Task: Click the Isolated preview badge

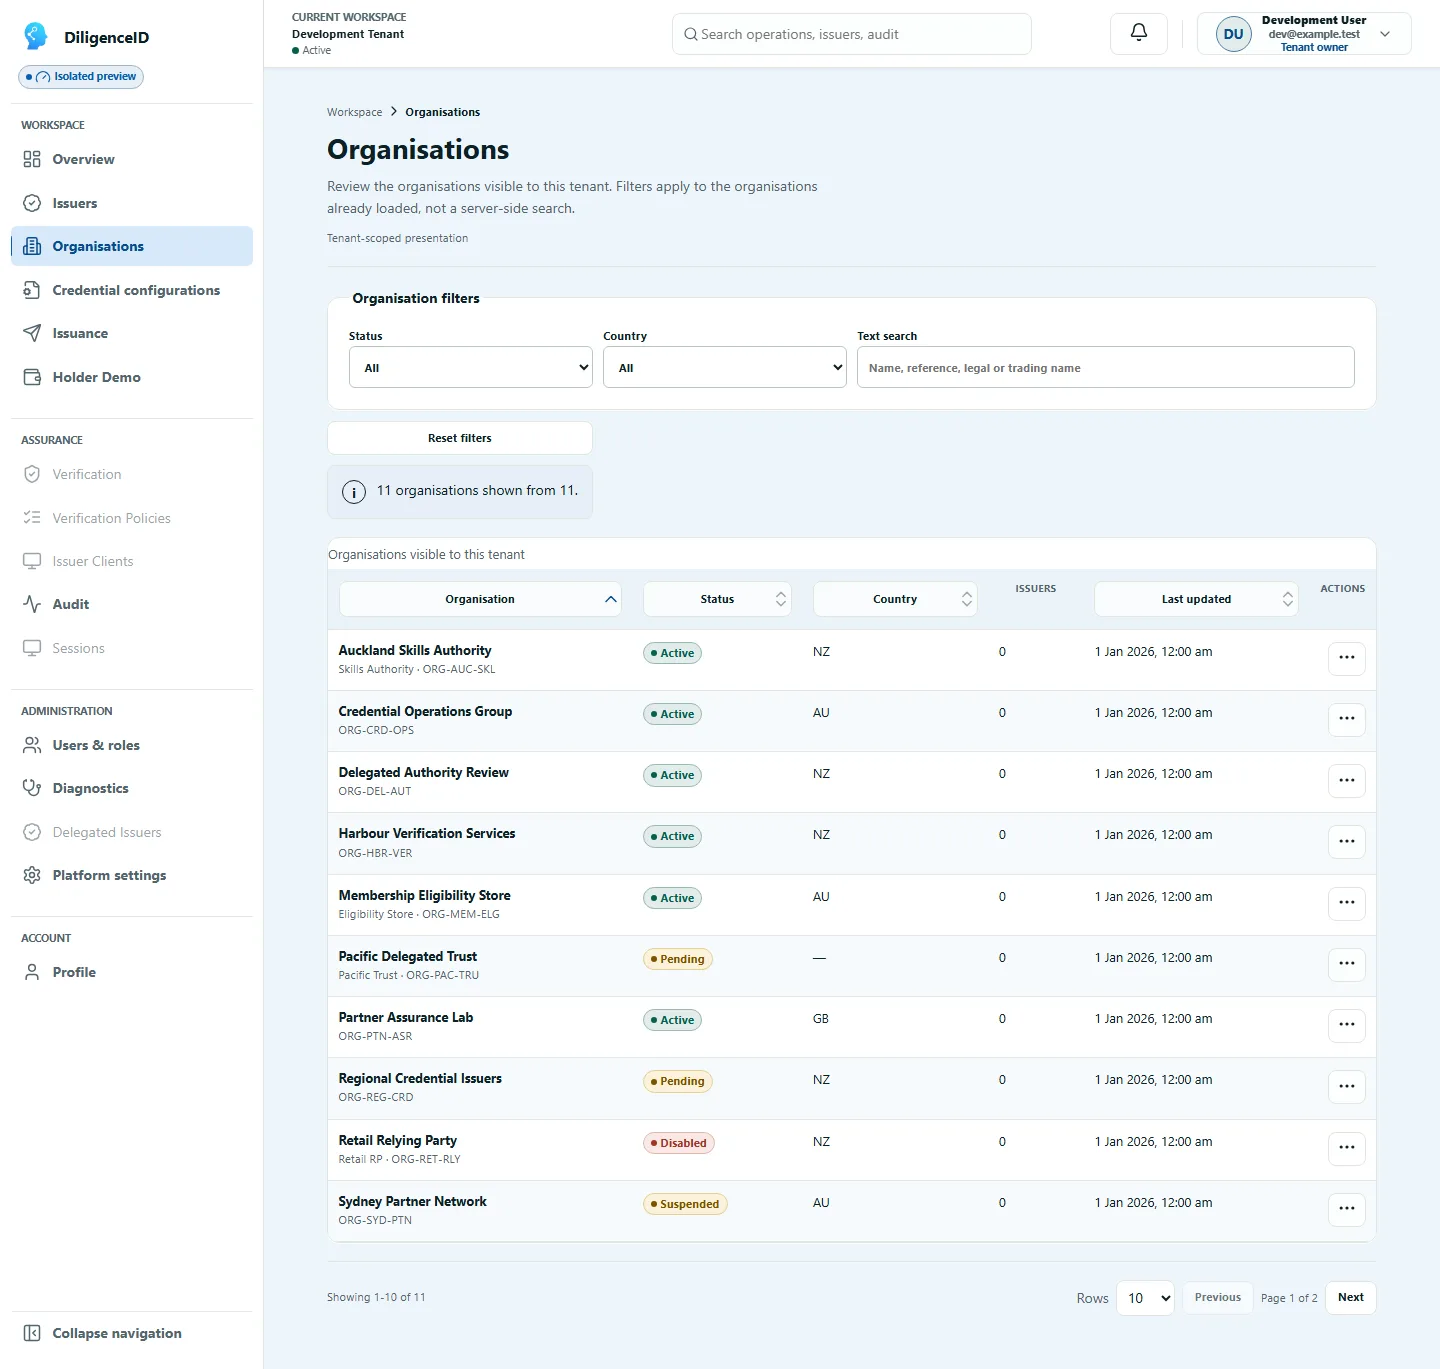Action: tap(81, 77)
